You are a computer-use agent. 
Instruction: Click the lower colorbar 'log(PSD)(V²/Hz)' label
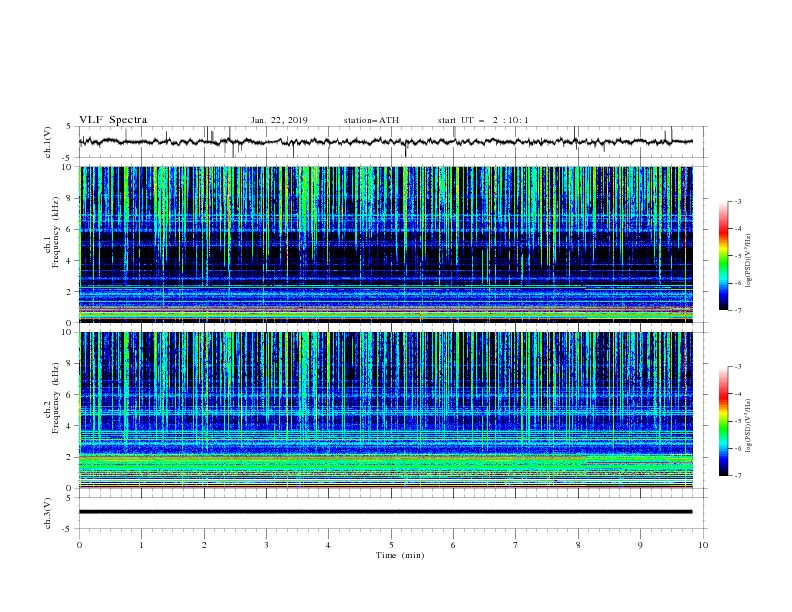(748, 426)
